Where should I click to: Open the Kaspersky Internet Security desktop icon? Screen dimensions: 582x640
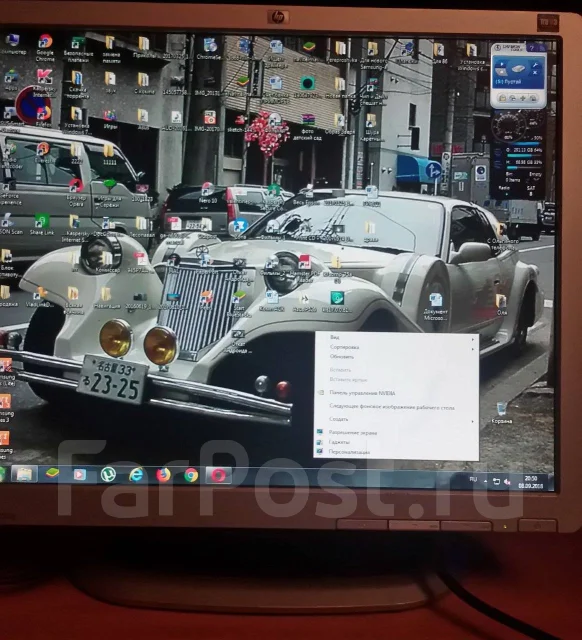44,82
